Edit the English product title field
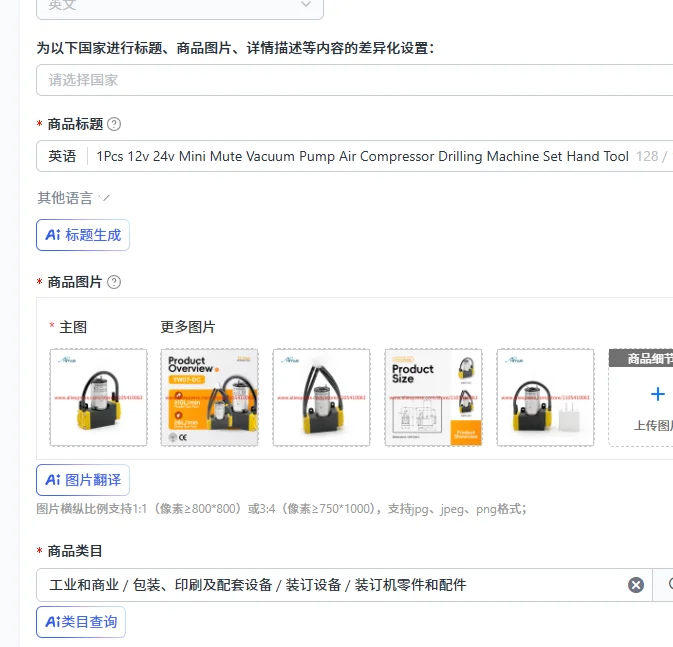This screenshot has height=647, width=673. (363, 156)
